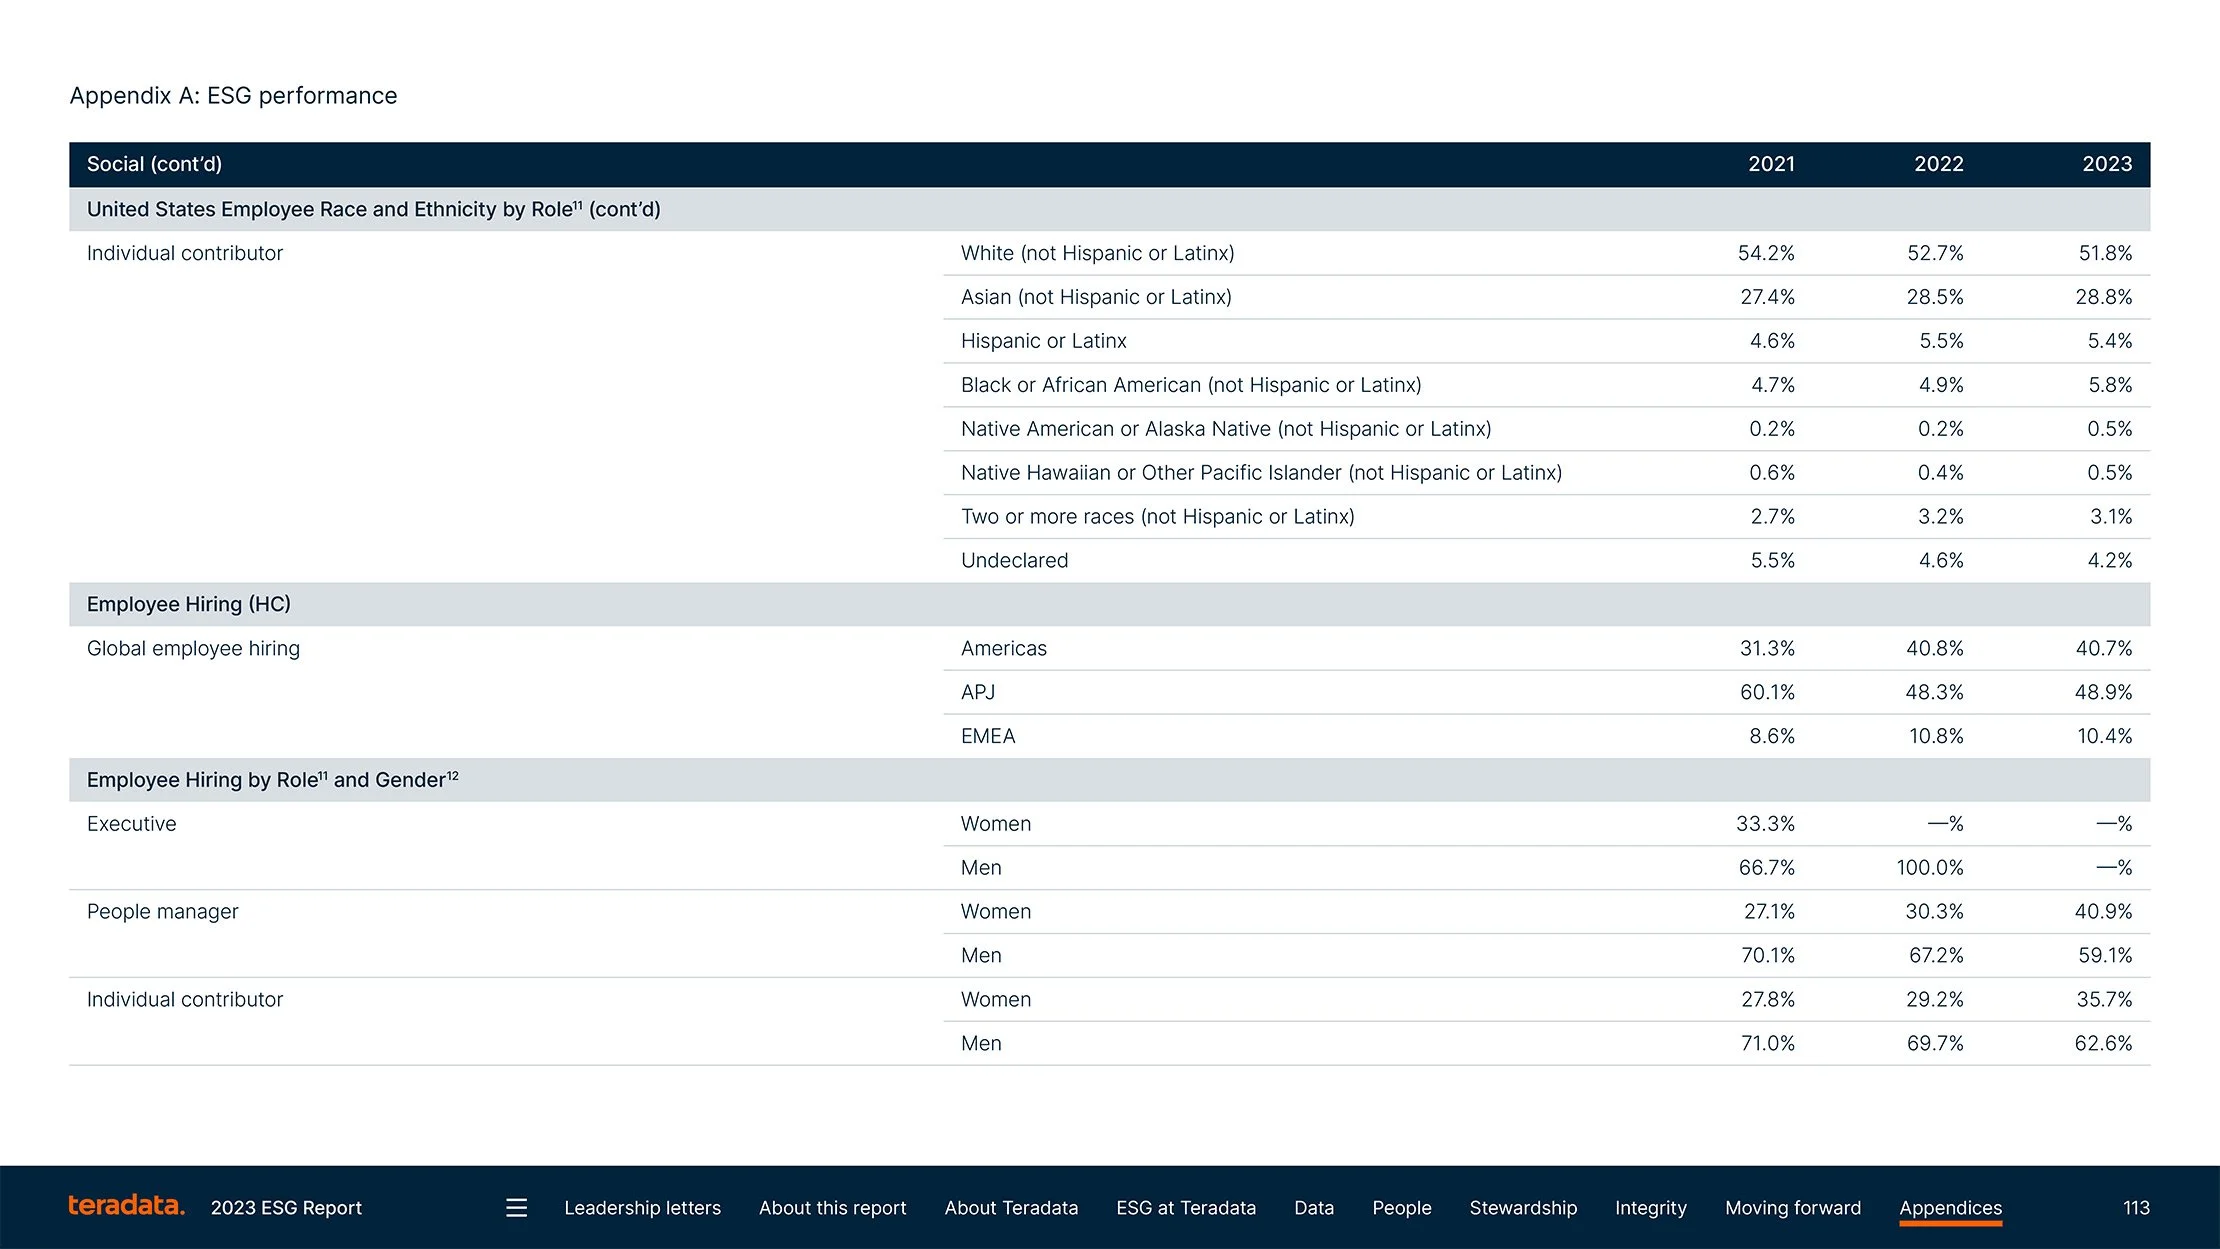Open the Stewardship section
2220x1249 pixels.
pos(1522,1207)
